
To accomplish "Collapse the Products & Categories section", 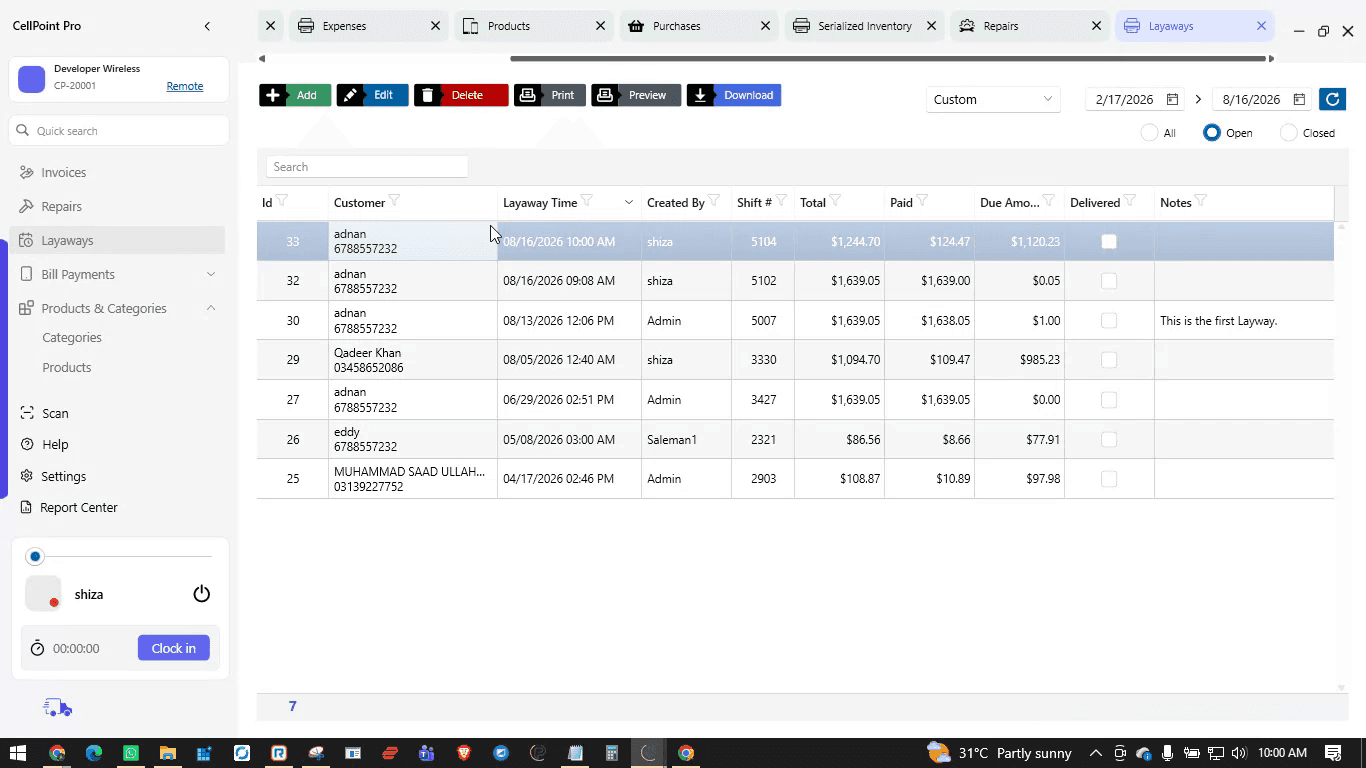I will [211, 308].
